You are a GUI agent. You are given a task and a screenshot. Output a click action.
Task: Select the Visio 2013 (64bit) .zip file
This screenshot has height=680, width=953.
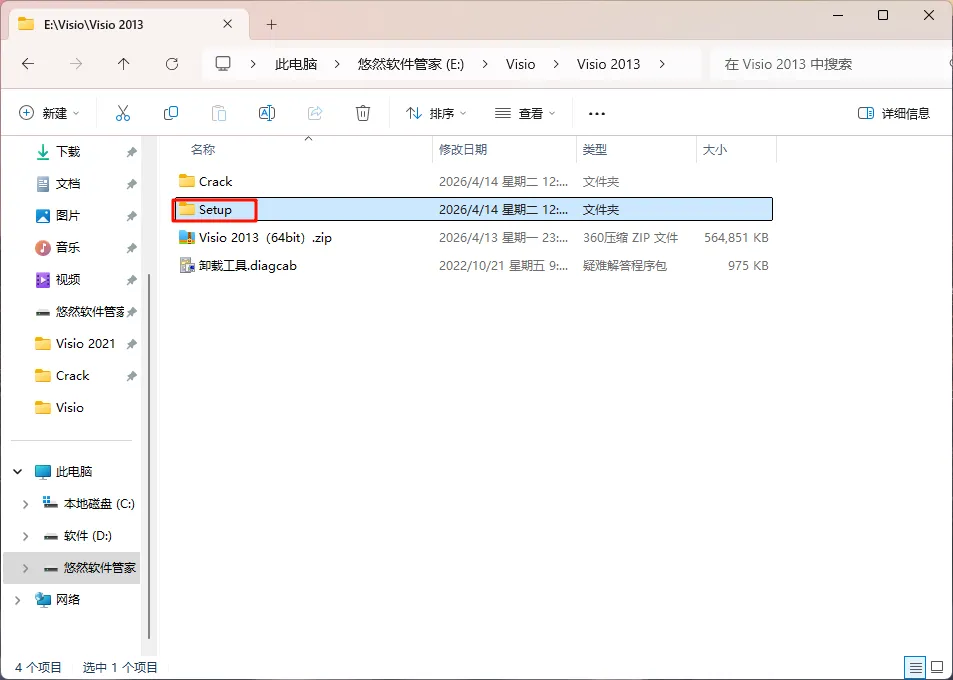[x=265, y=238]
